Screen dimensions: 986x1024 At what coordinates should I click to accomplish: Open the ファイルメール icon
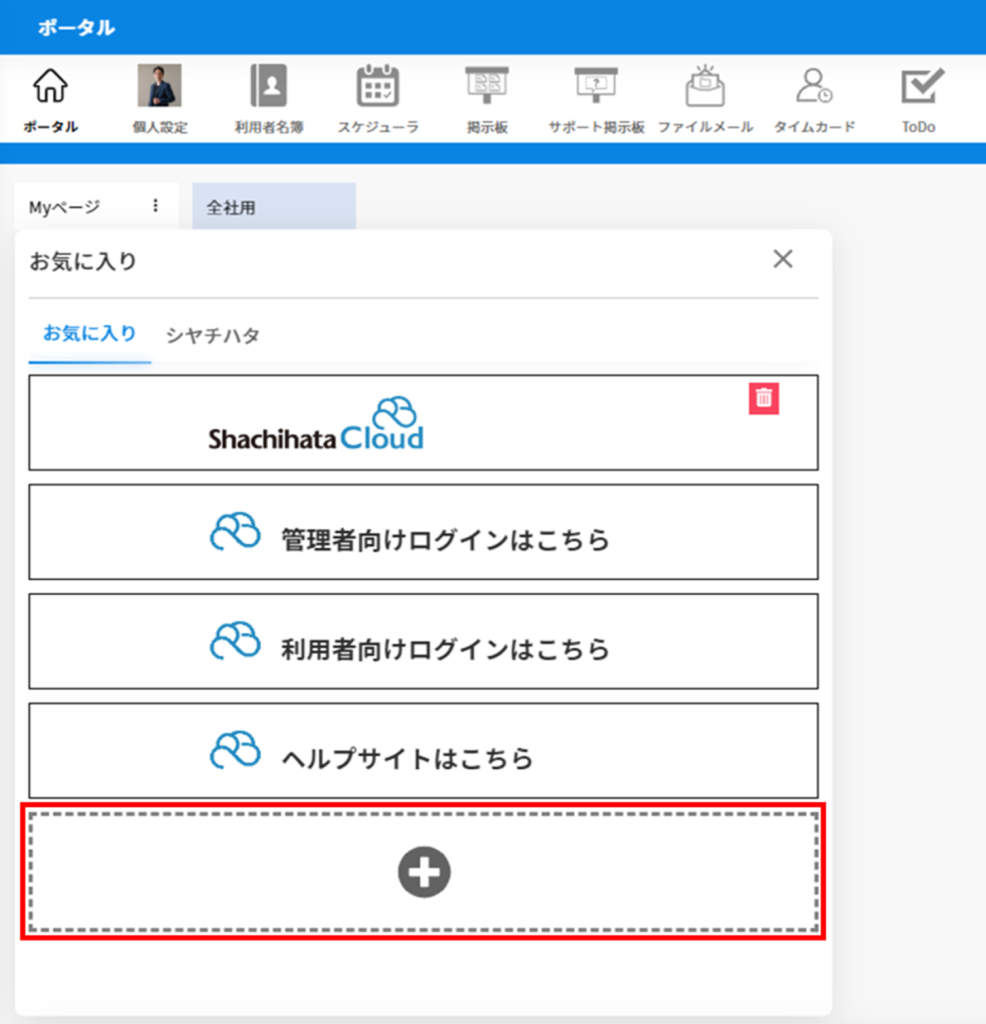pos(705,86)
